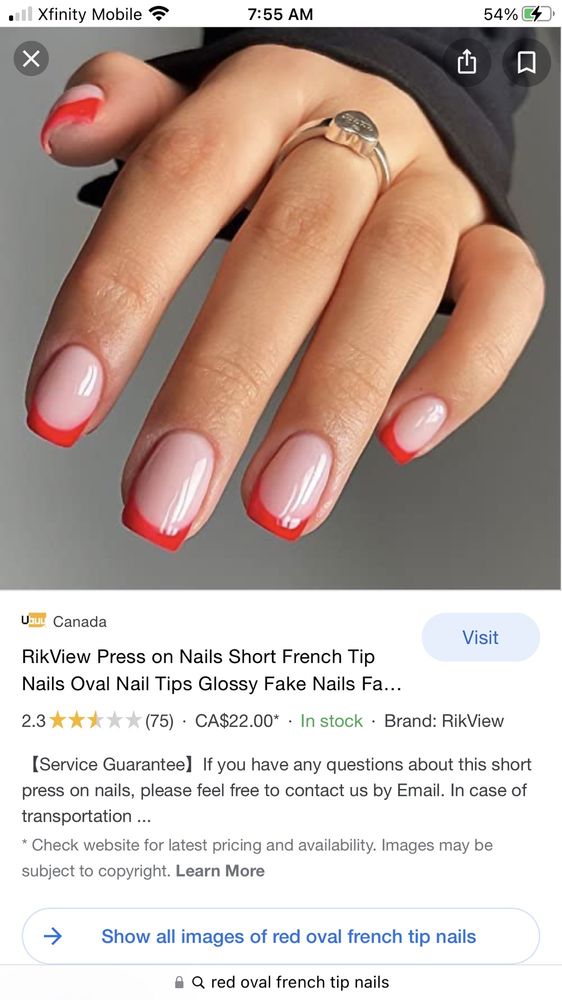Image resolution: width=562 pixels, height=1000 pixels.
Task: Open RikView Press on Nails product title
Action: [212, 670]
